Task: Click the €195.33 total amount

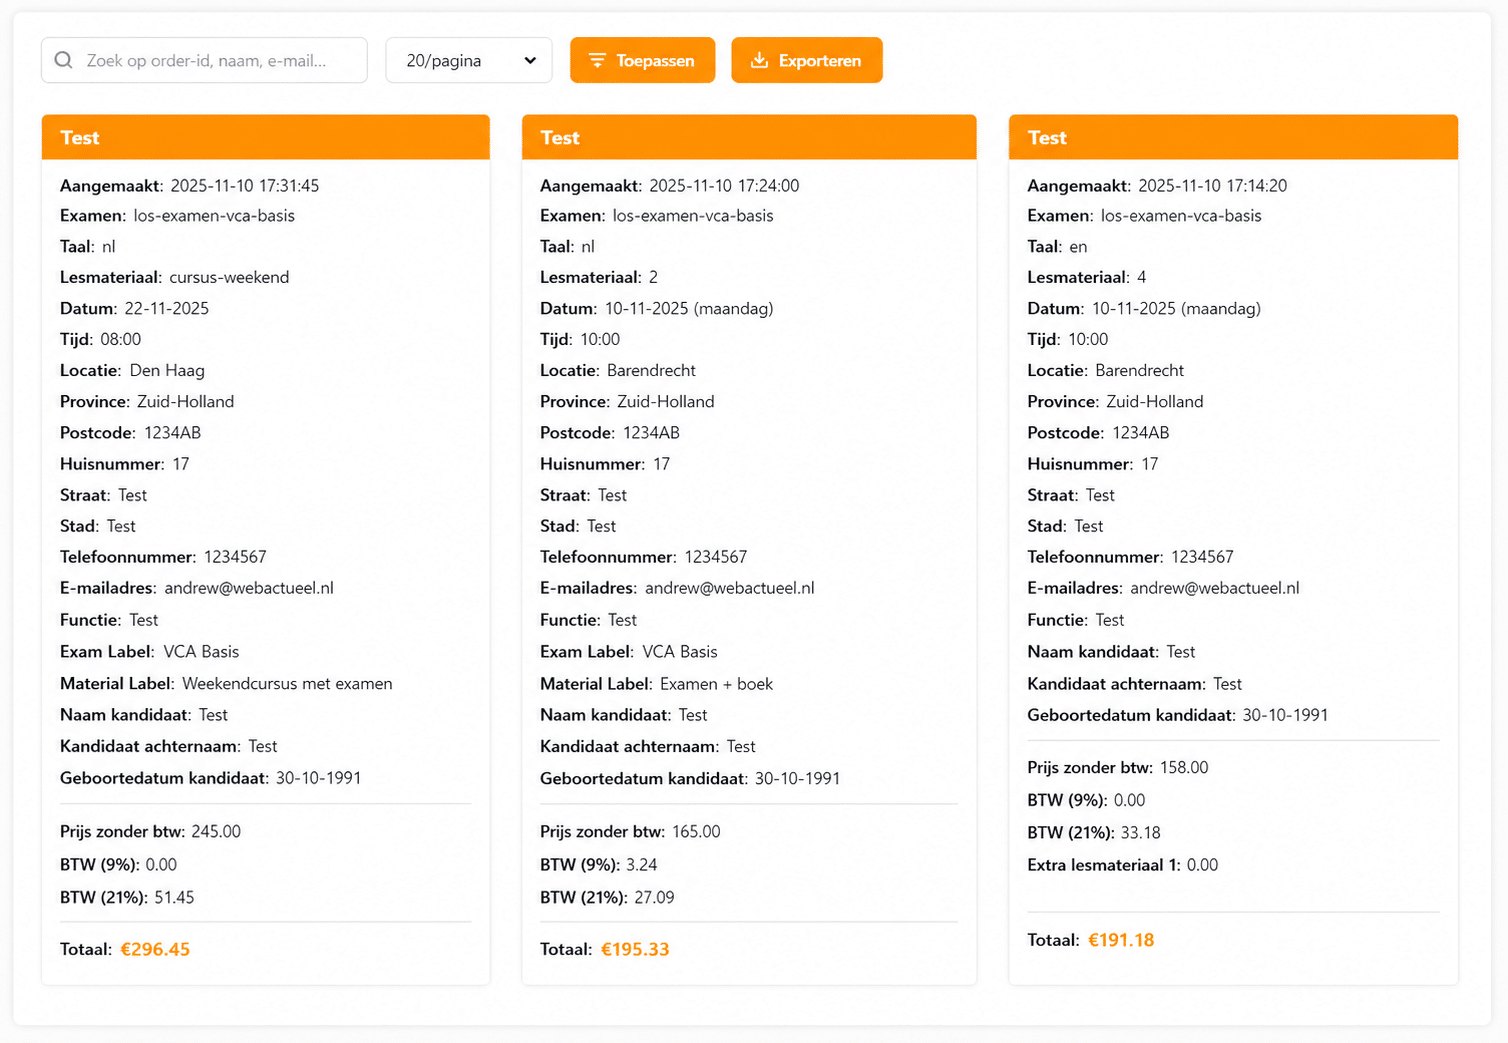Action: click(x=635, y=949)
